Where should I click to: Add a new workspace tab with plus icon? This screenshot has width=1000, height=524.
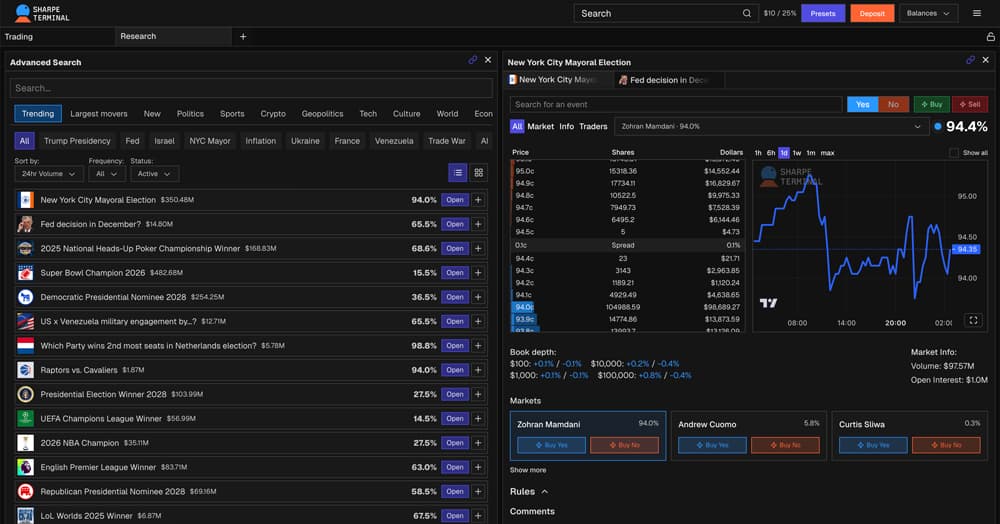point(243,37)
